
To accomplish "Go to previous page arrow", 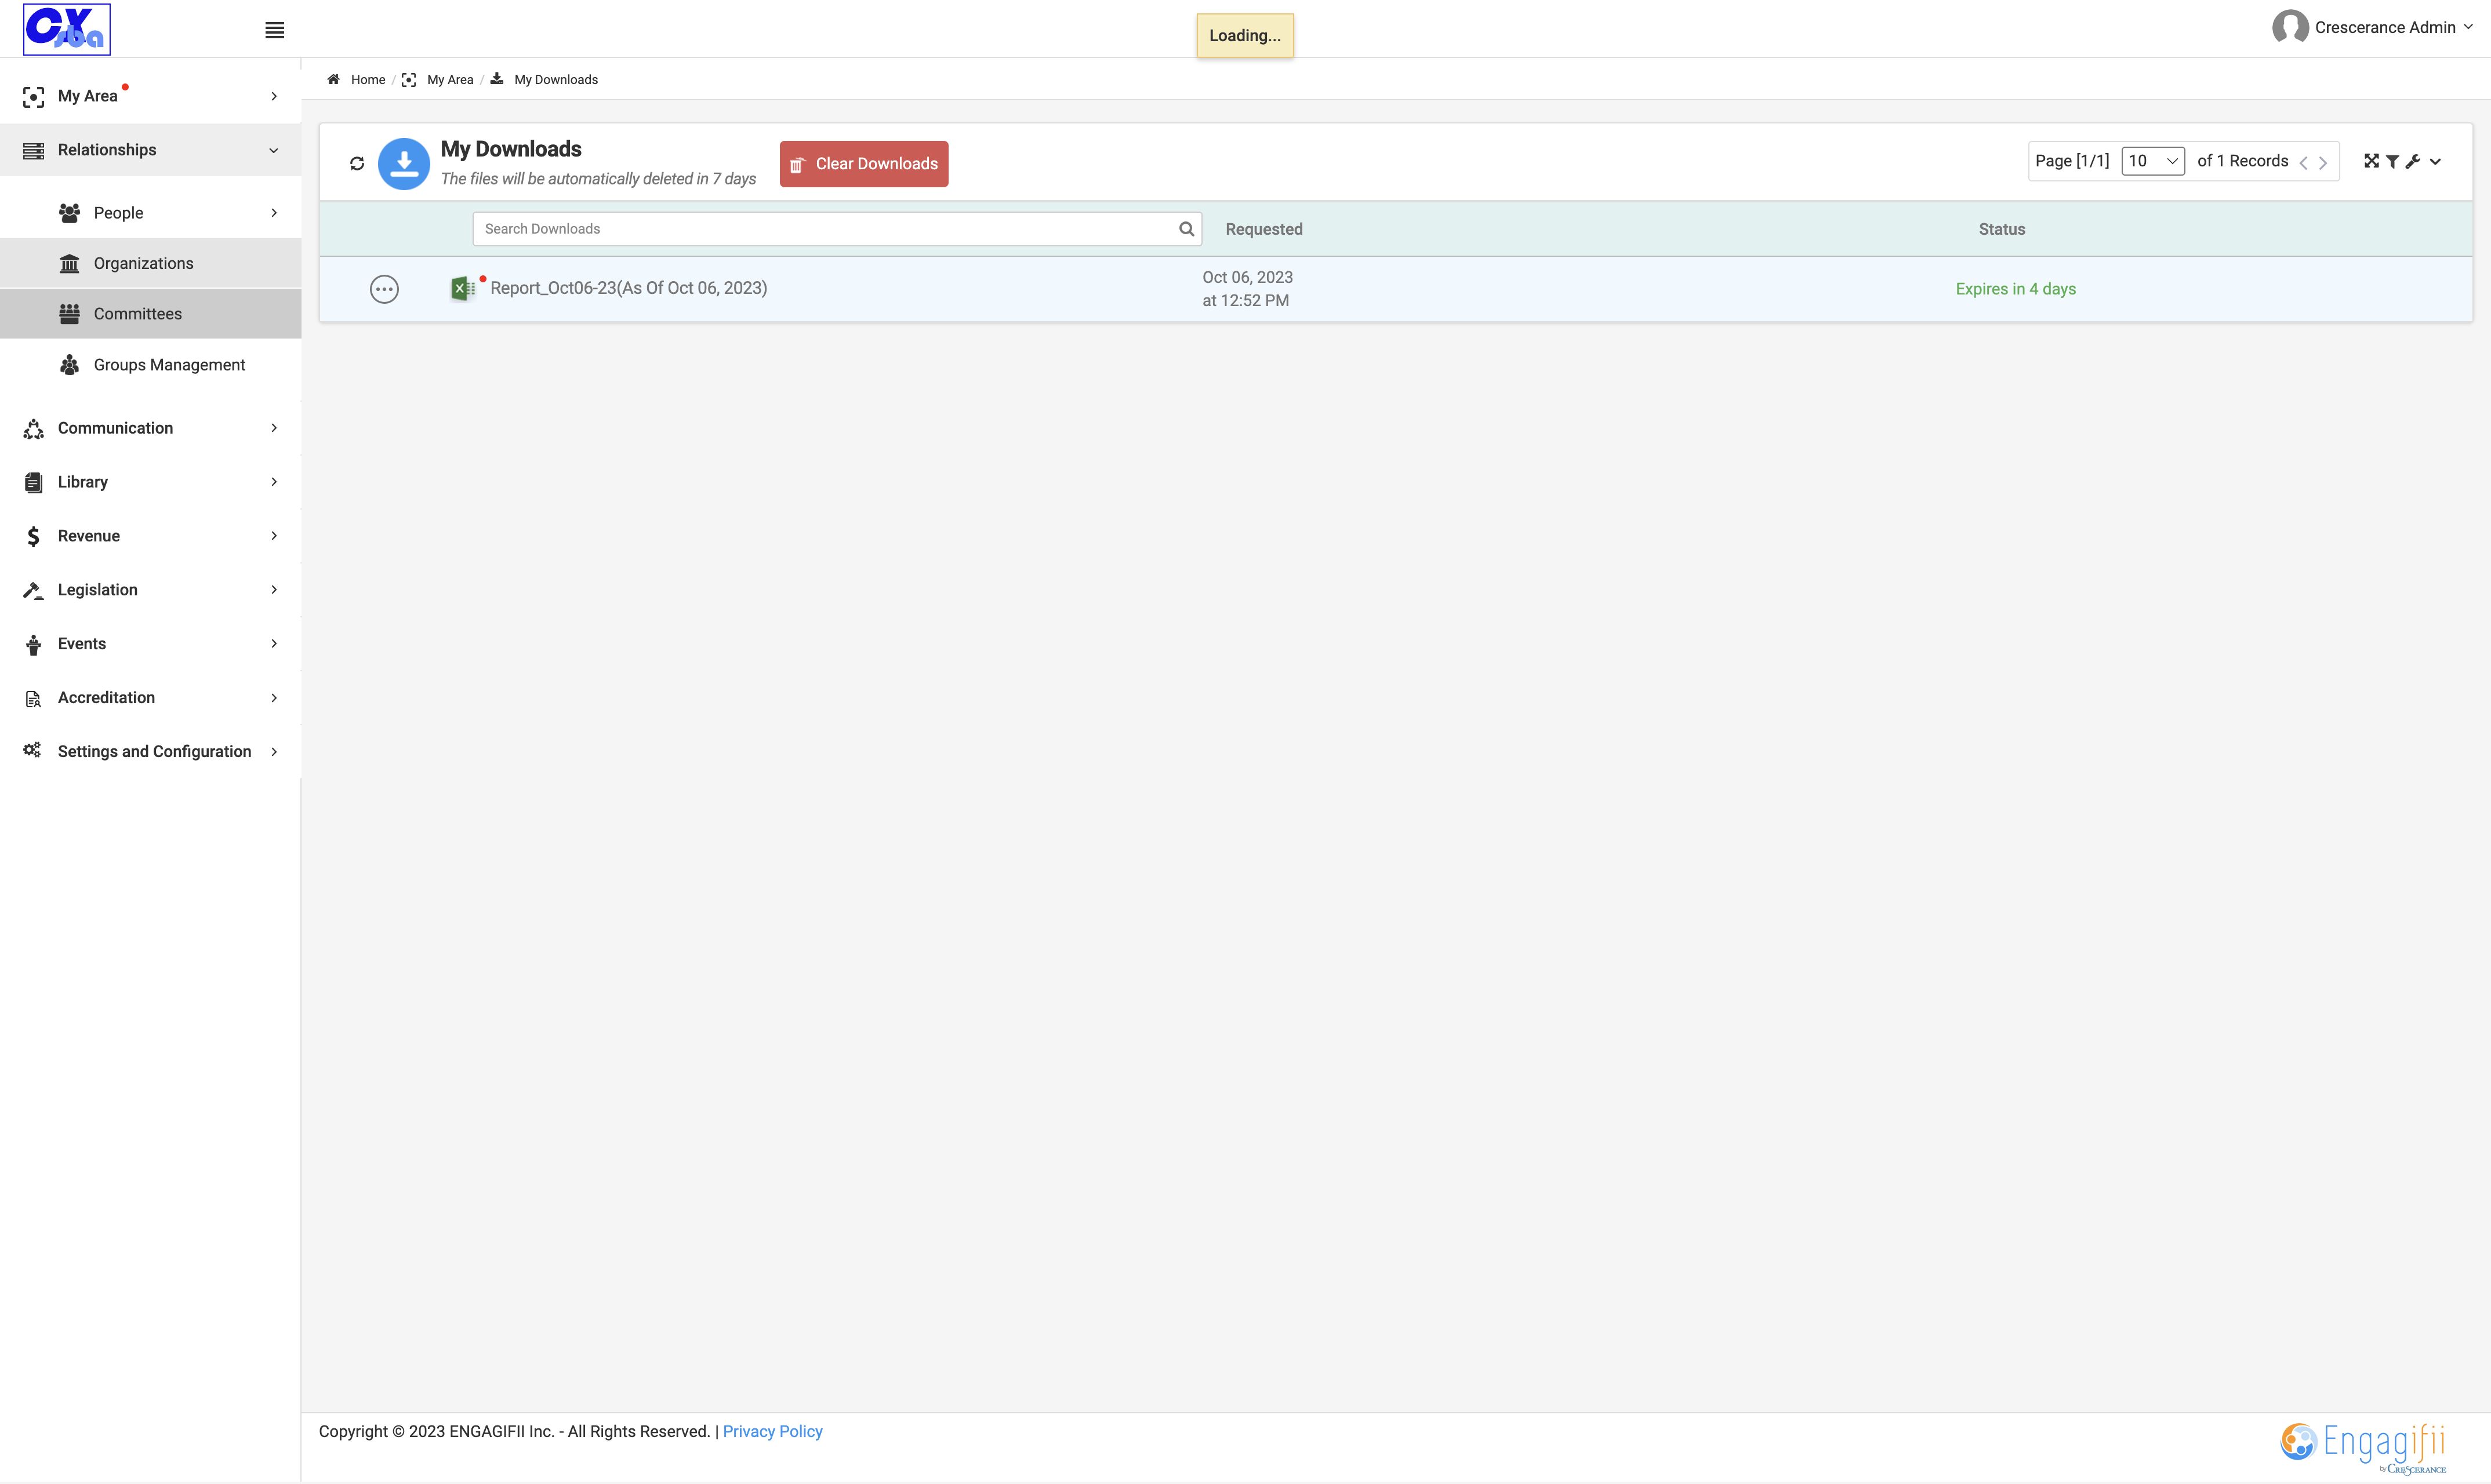I will [2303, 162].
